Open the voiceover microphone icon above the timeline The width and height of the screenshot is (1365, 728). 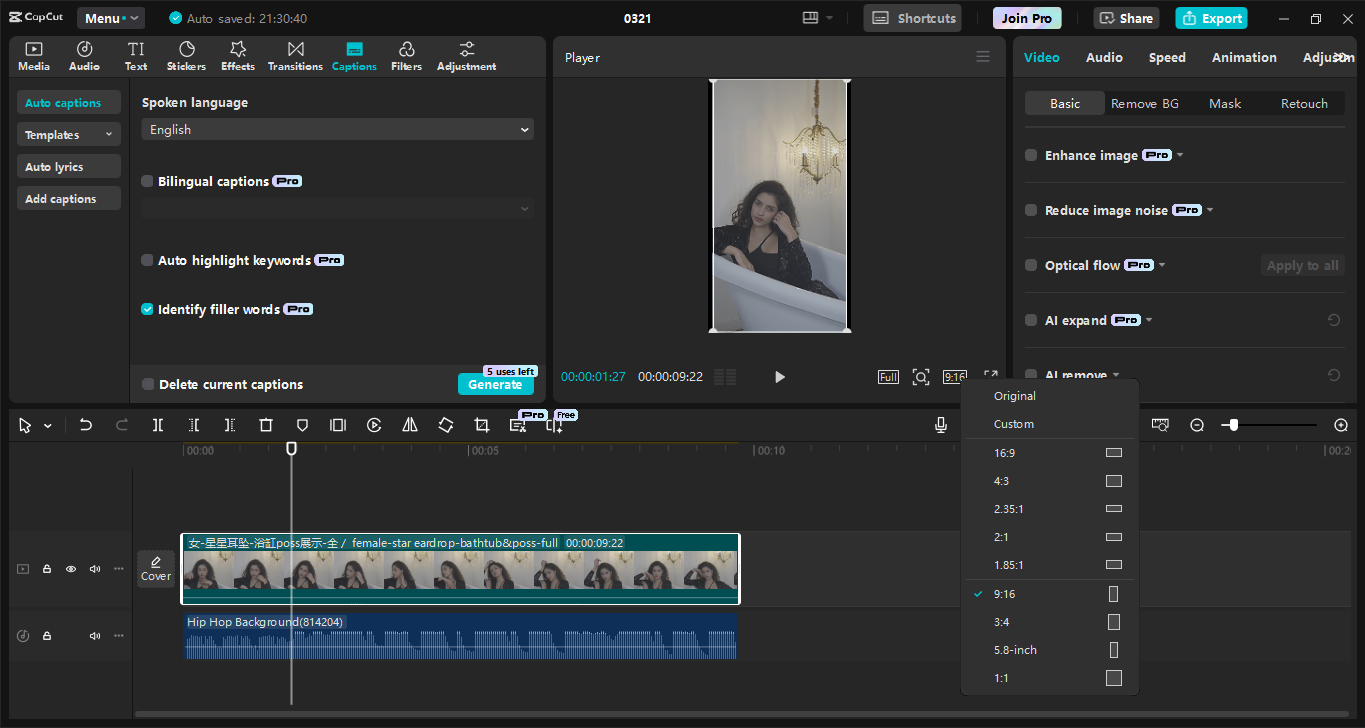(940, 424)
